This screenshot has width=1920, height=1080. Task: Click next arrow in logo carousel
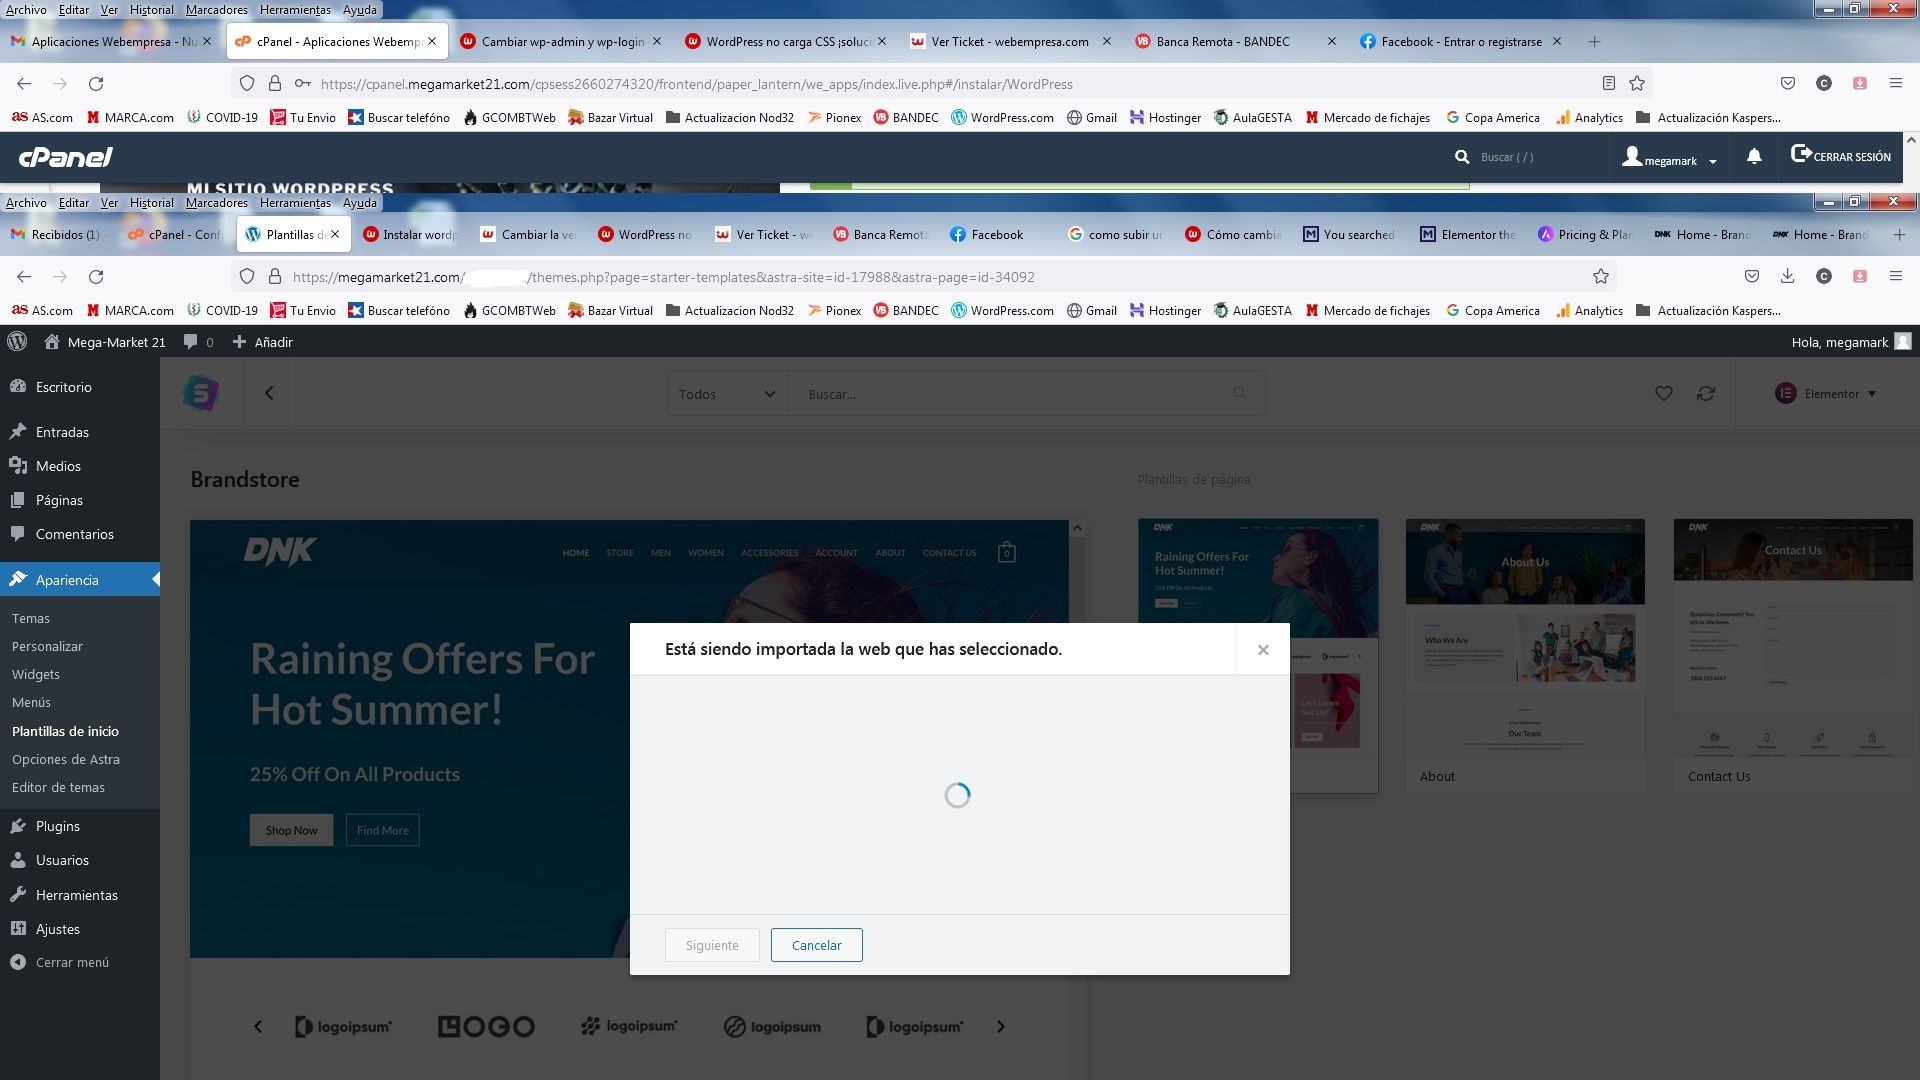(1001, 1026)
